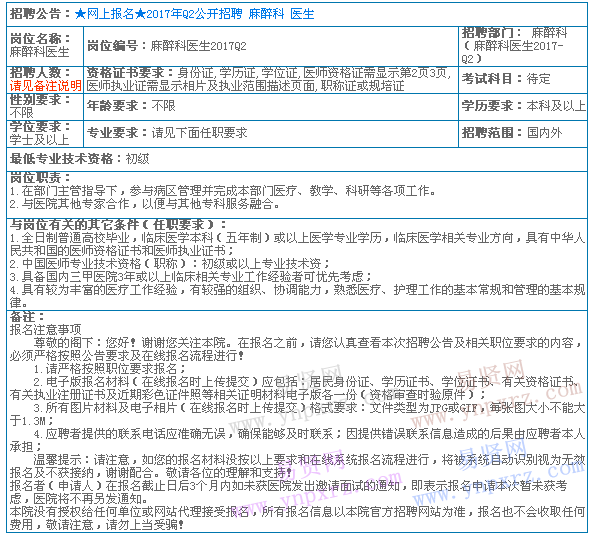Image resolution: width=595 pixels, height=540 pixels.
Task: Click the 温馨提示 paragraph
Action: 297,466
